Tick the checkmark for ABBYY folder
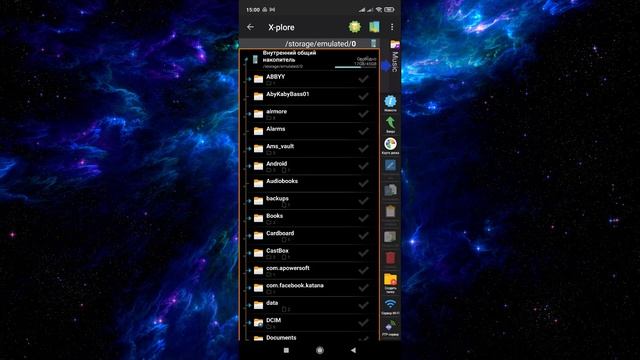This screenshot has width=640, height=360. tap(363, 79)
